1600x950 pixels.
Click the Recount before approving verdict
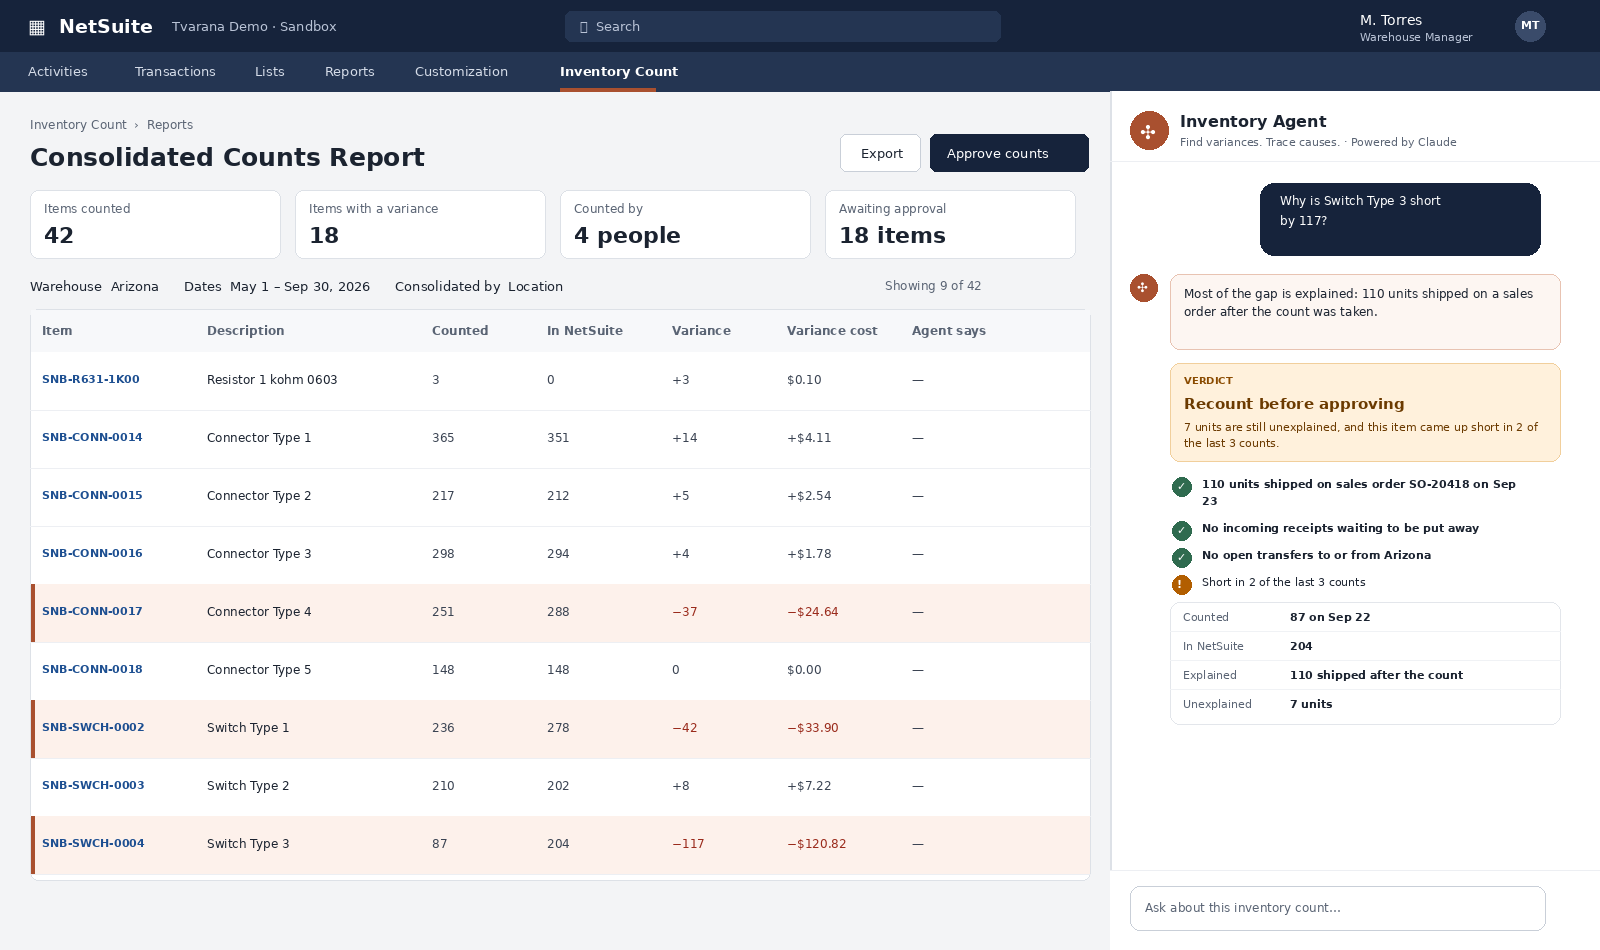[x=1365, y=412]
